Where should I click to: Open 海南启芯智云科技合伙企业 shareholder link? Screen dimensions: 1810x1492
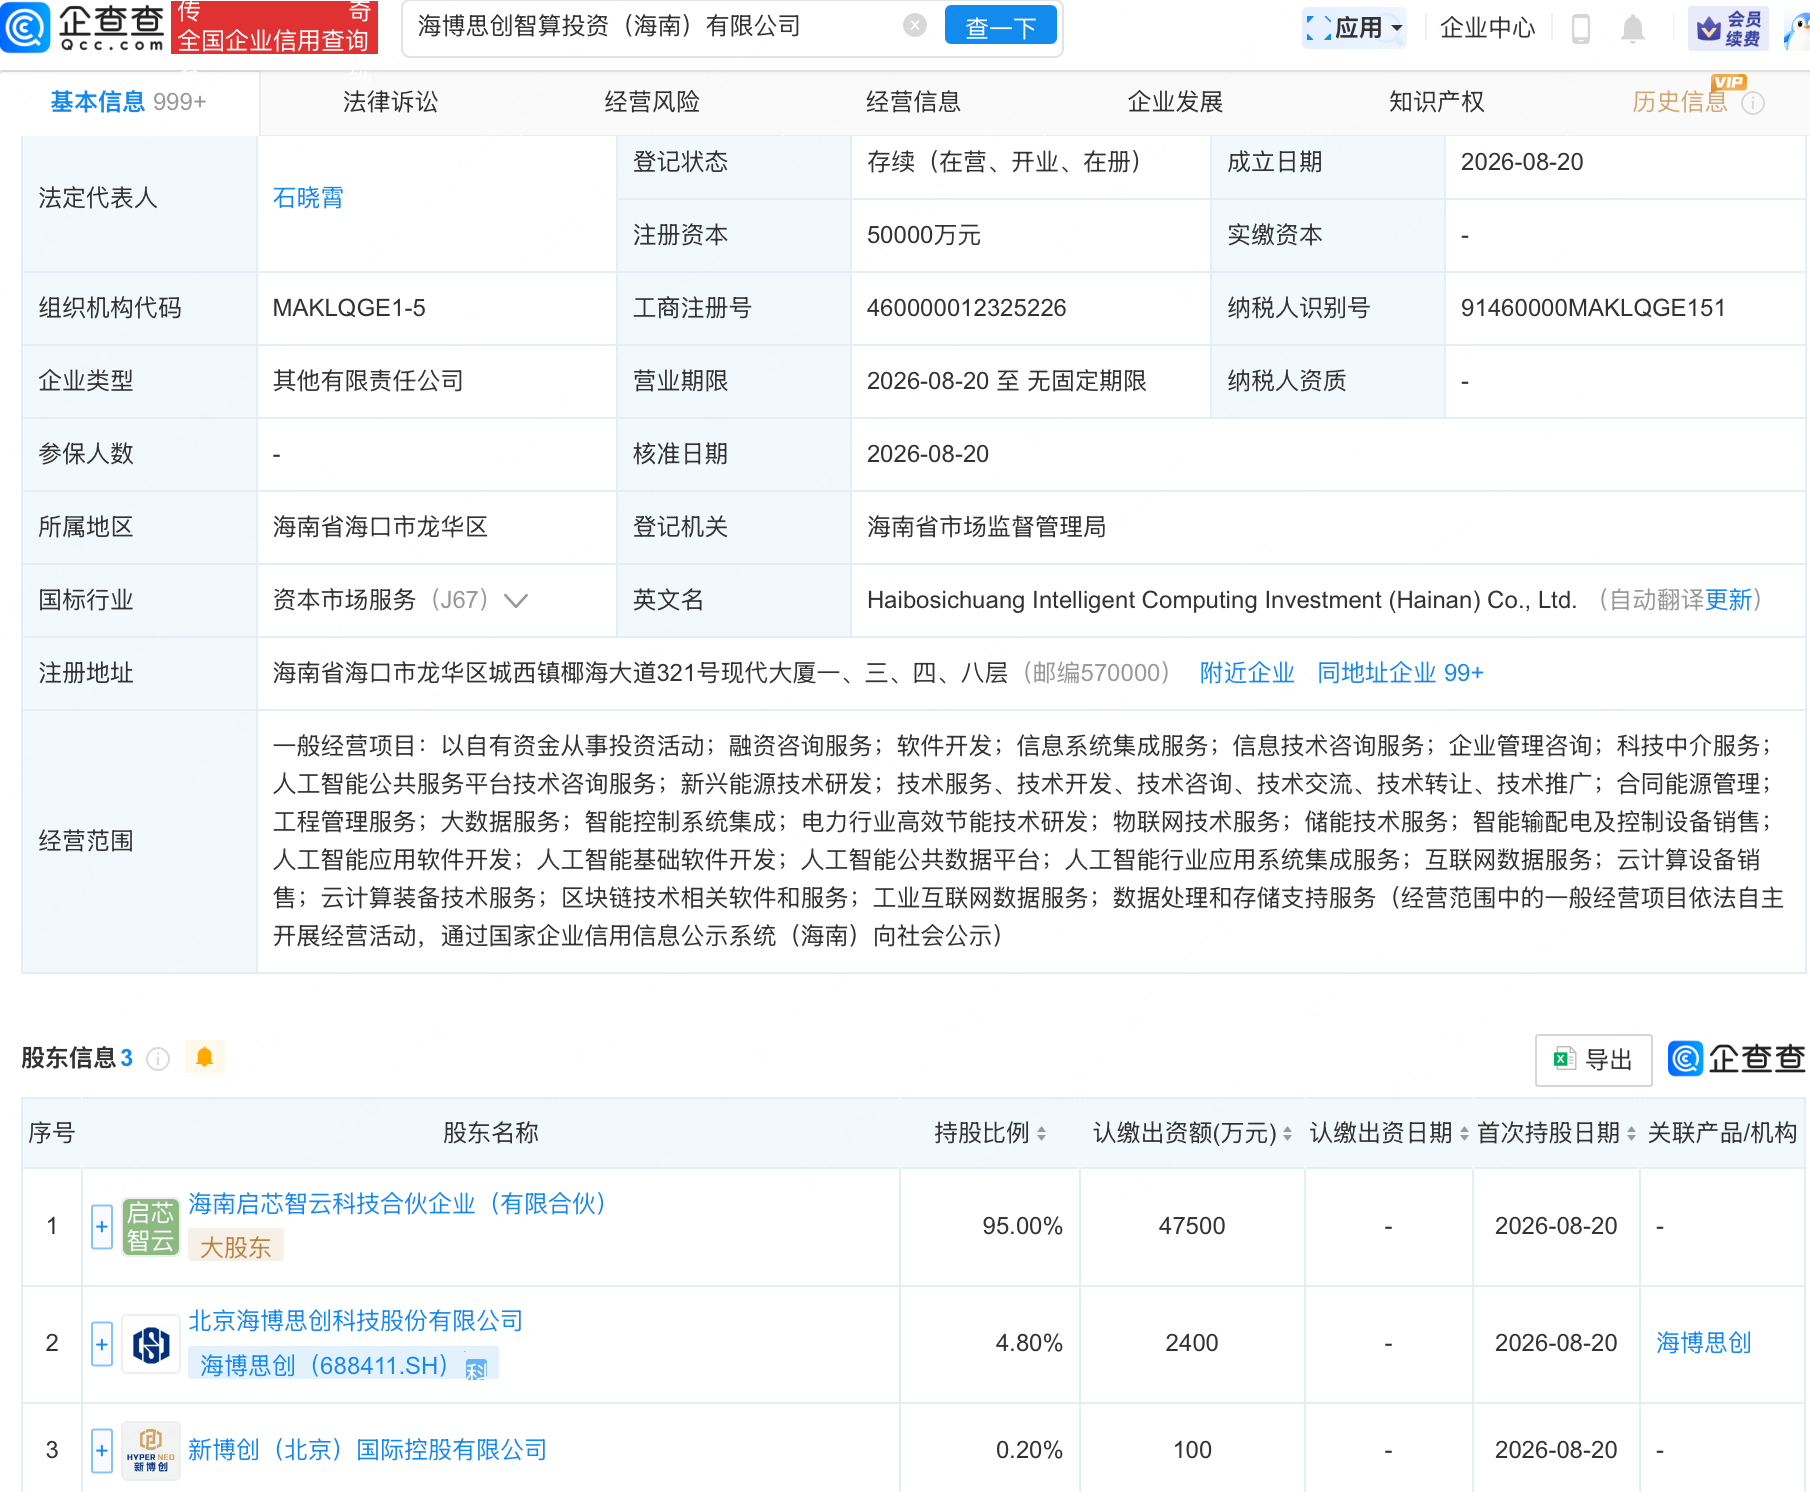click(x=398, y=1204)
